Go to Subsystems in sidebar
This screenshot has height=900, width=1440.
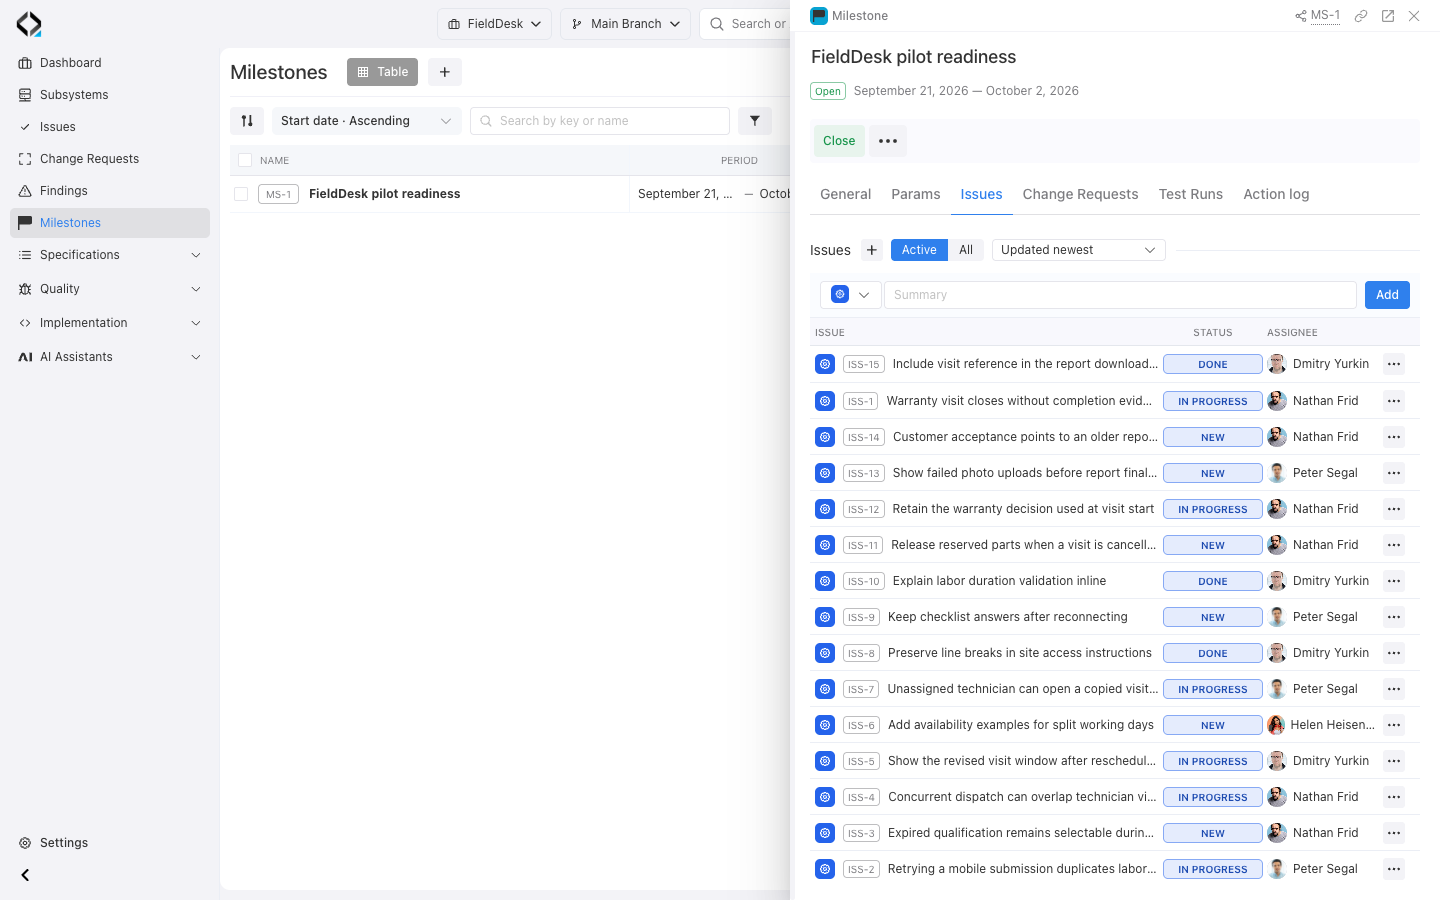tap(110, 95)
